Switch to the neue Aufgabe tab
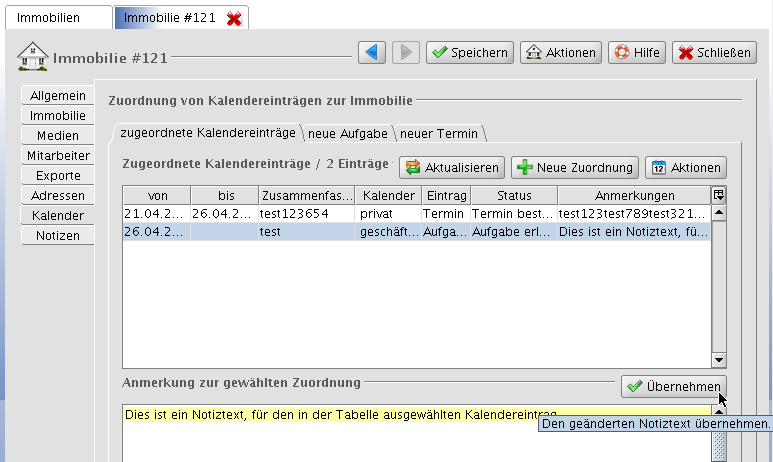This screenshot has height=462, width=773. tap(347, 133)
